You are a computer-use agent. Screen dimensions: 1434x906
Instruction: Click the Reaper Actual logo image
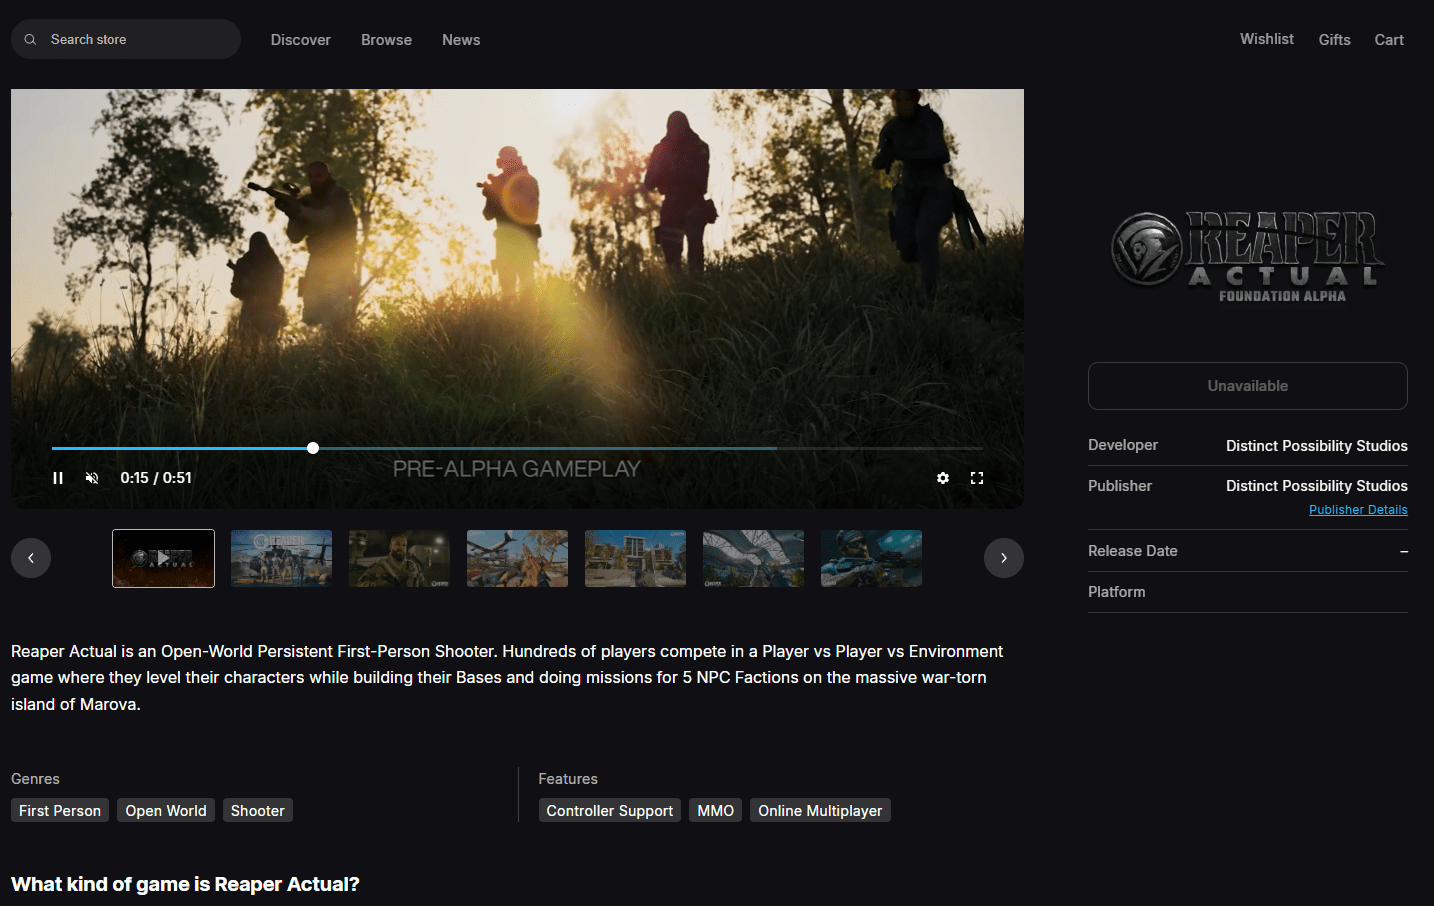[x=1248, y=255]
